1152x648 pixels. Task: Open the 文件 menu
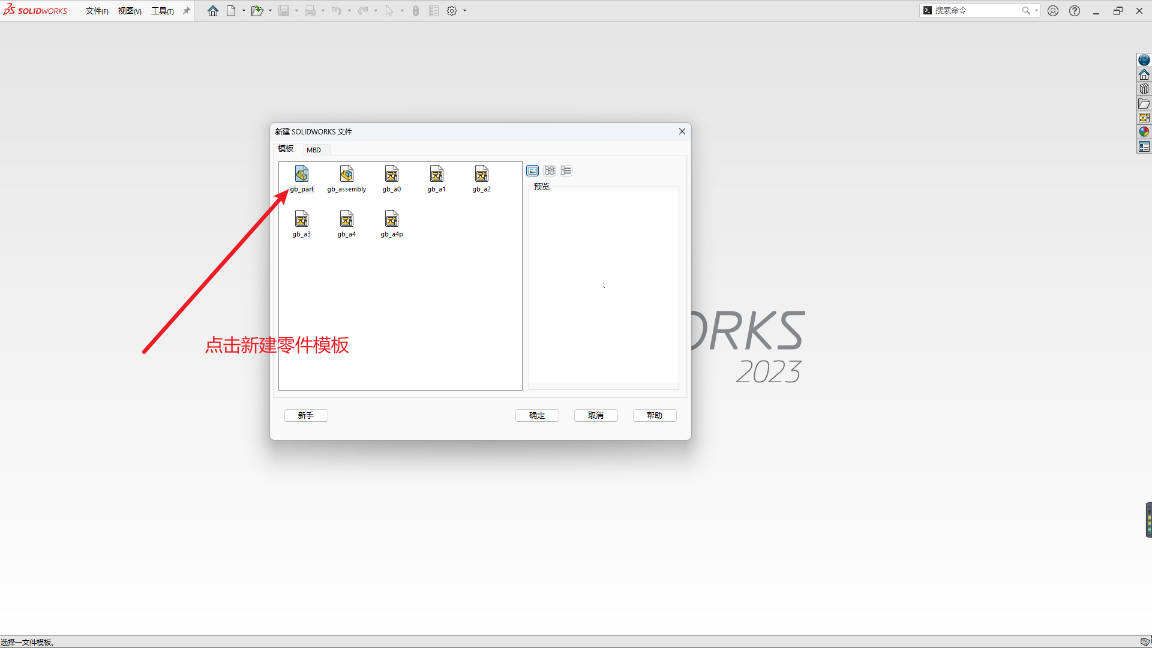tap(97, 11)
